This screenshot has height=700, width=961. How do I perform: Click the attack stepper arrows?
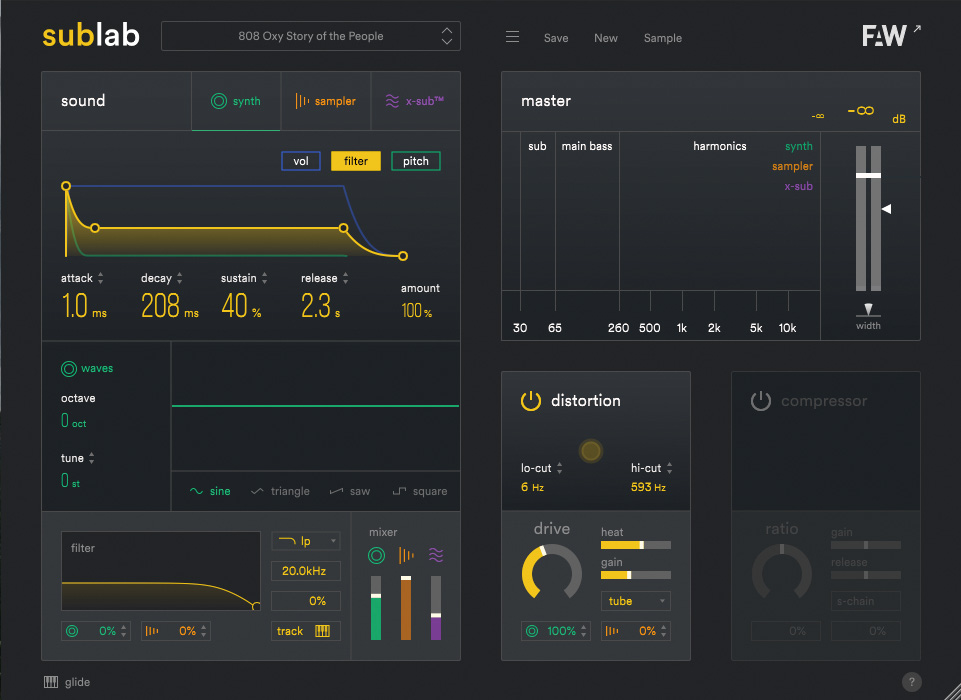click(x=101, y=278)
